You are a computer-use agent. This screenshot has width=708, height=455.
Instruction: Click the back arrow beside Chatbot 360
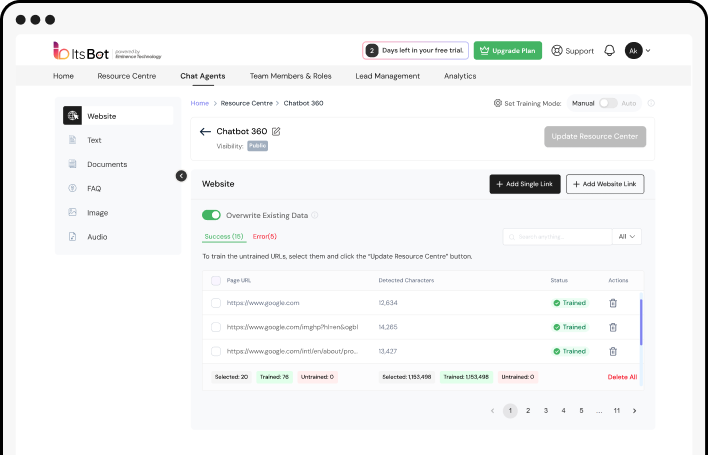click(205, 131)
